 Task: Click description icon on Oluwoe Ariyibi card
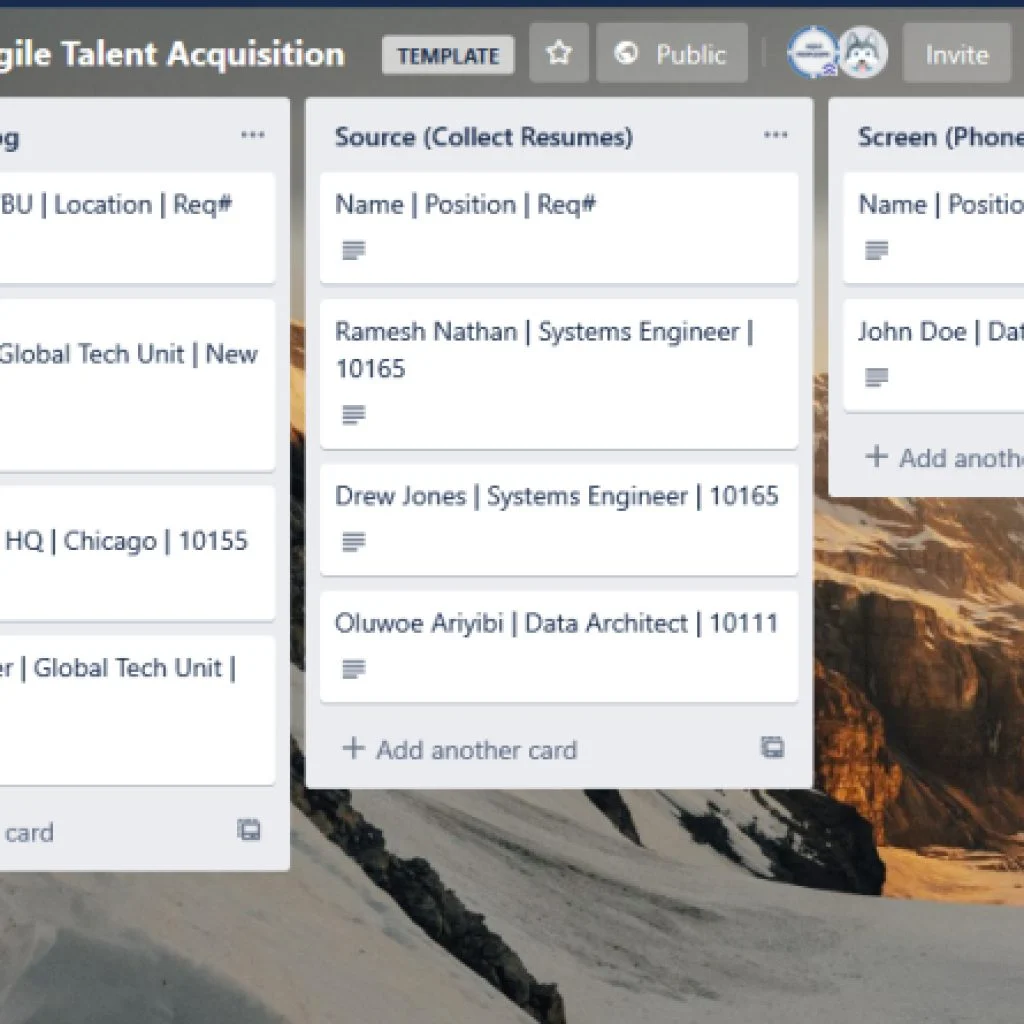353,669
